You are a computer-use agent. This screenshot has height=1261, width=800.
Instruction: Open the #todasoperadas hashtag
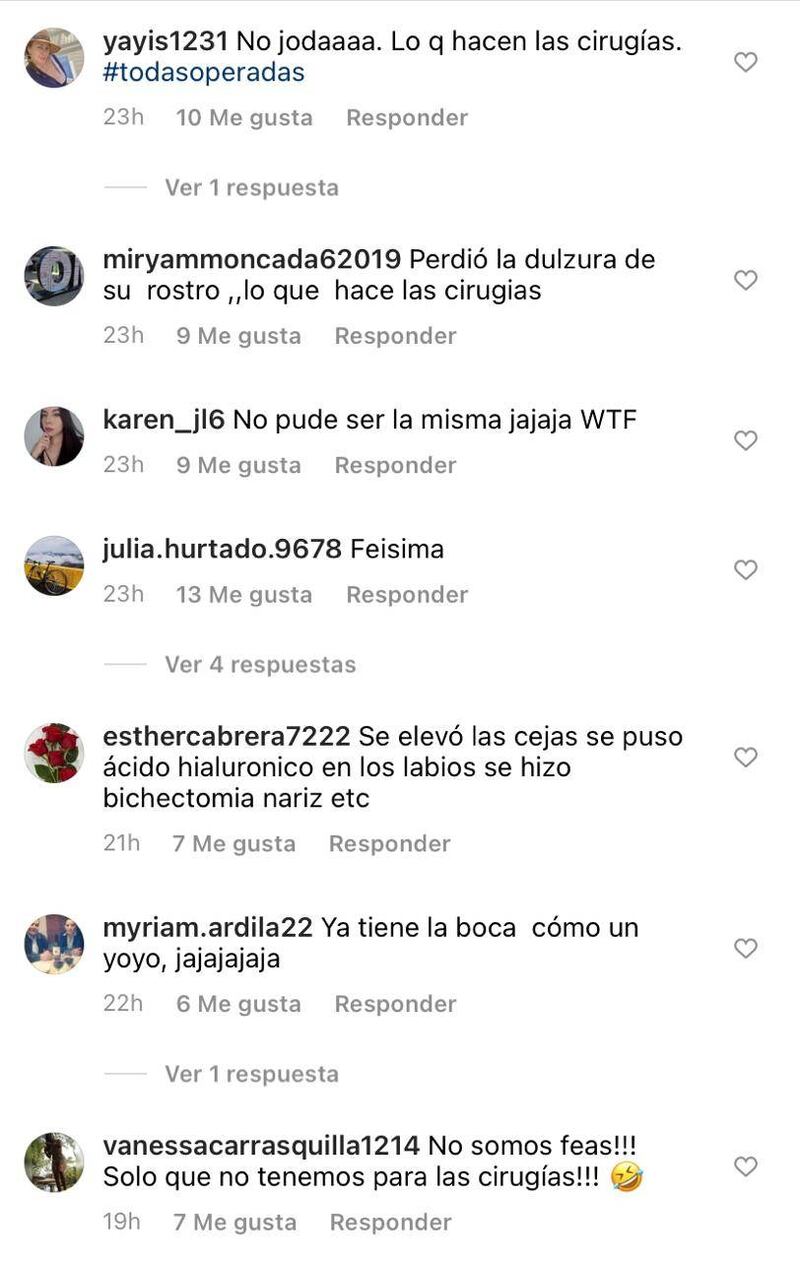pos(204,73)
